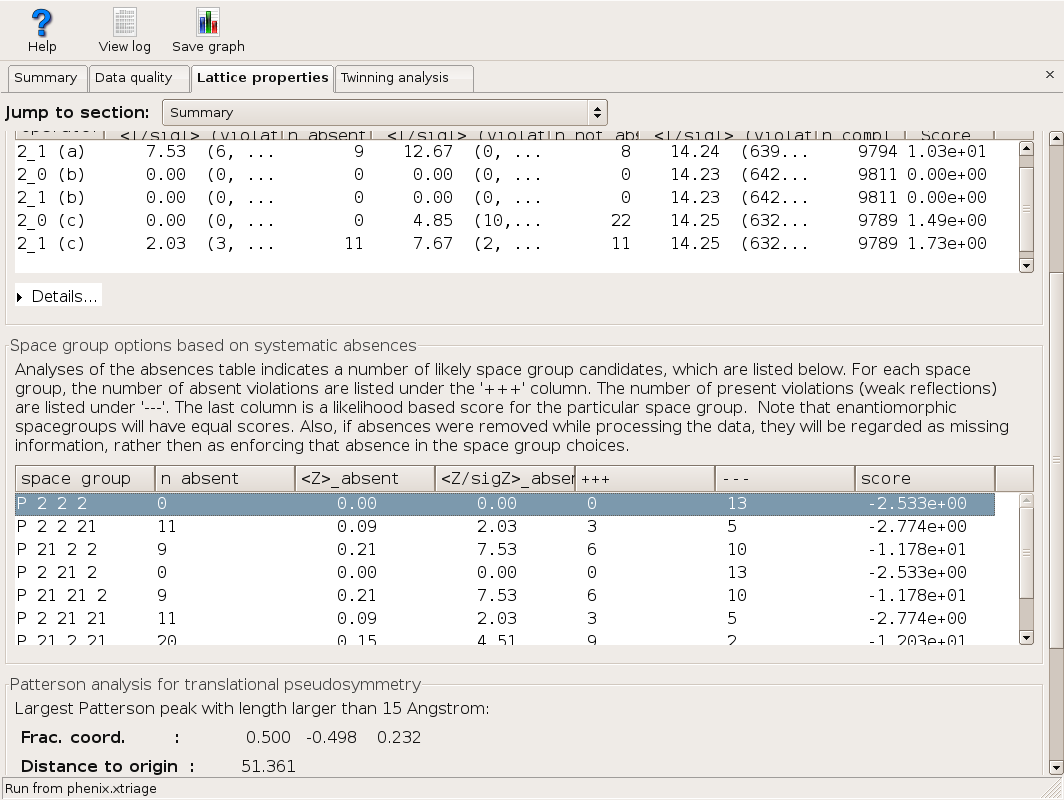Click the n absent column header
Viewport: 1064px width, 800px height.
coord(225,479)
